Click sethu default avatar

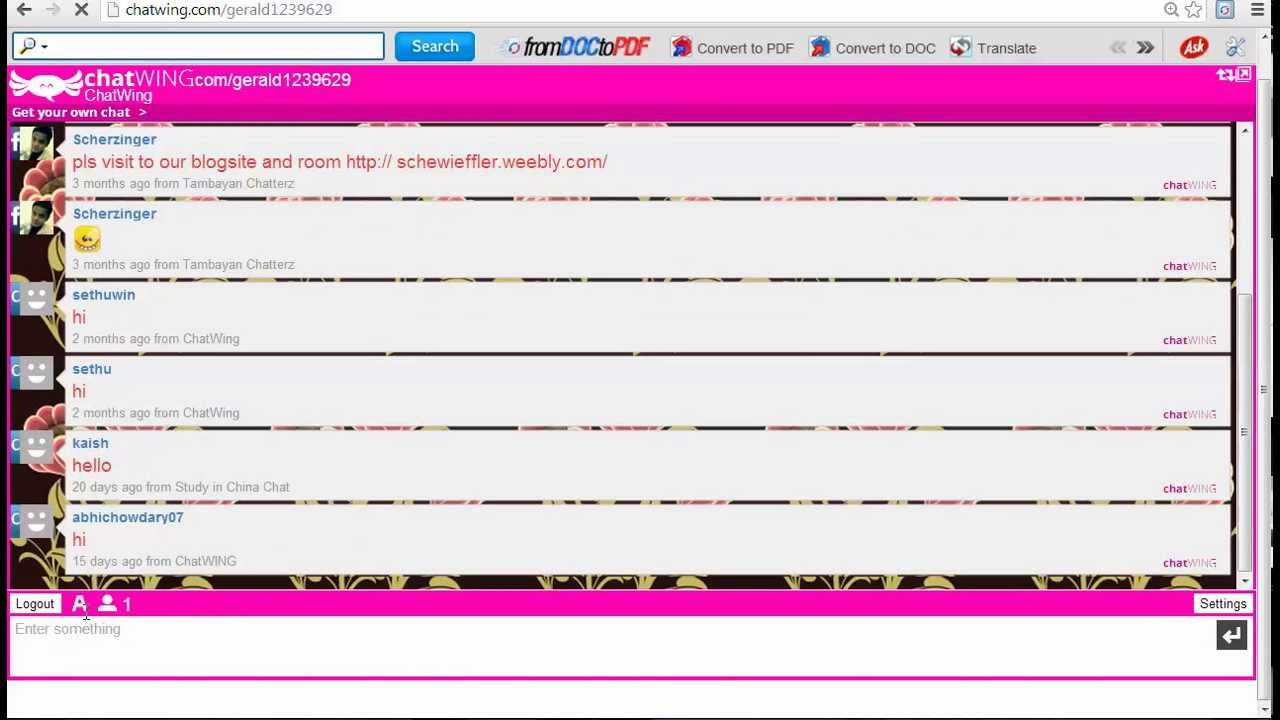[37, 373]
